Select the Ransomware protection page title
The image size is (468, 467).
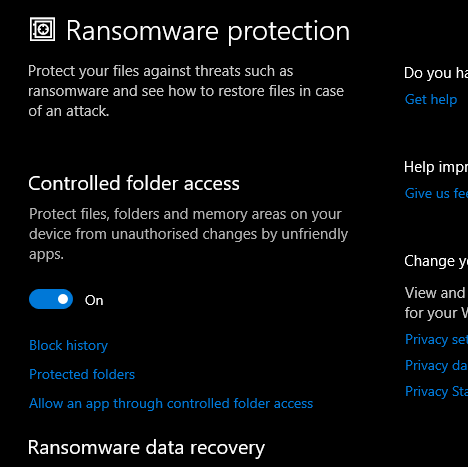coord(208,31)
